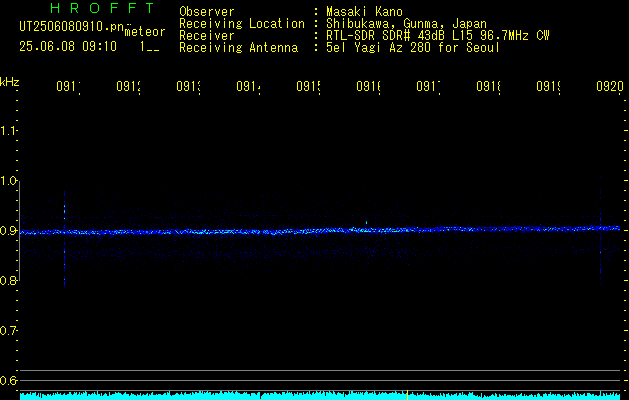The image size is (629, 400).
Task: Click the 0913 time marker
Action: tap(188, 86)
